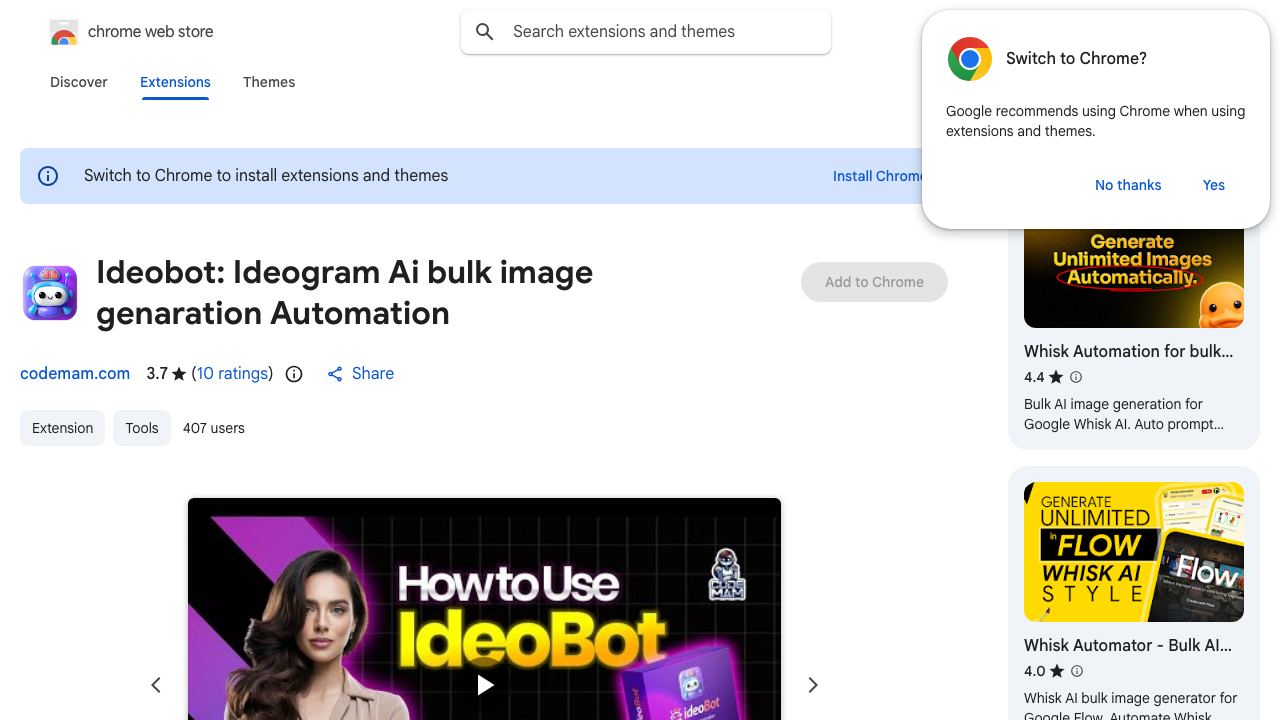Image resolution: width=1280 pixels, height=720 pixels.
Task: Click the Extension category chip
Action: pyautogui.click(x=62, y=428)
